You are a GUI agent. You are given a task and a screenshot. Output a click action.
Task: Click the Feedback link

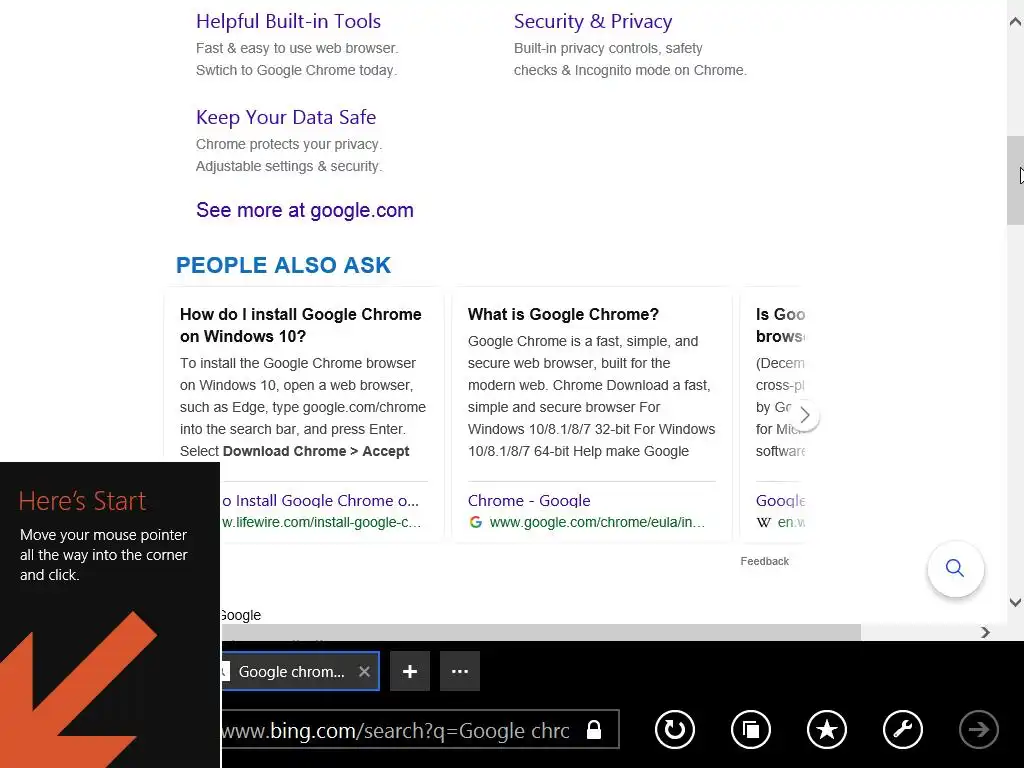[x=765, y=561]
